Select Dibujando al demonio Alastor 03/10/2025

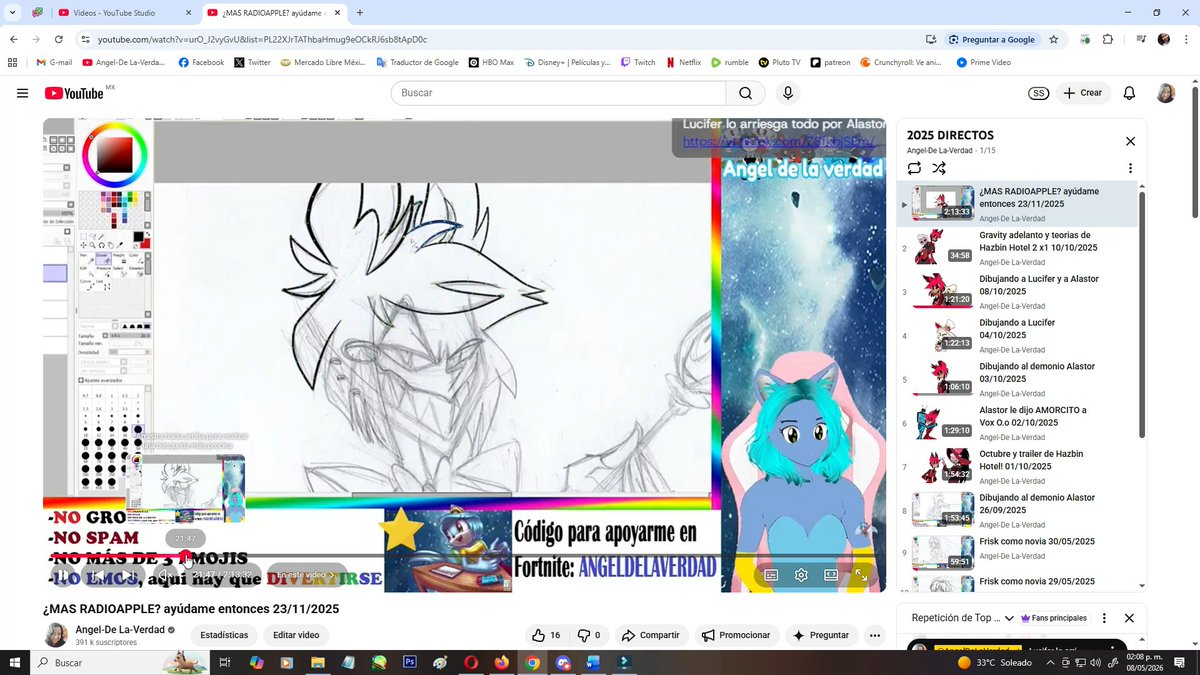(1017, 380)
